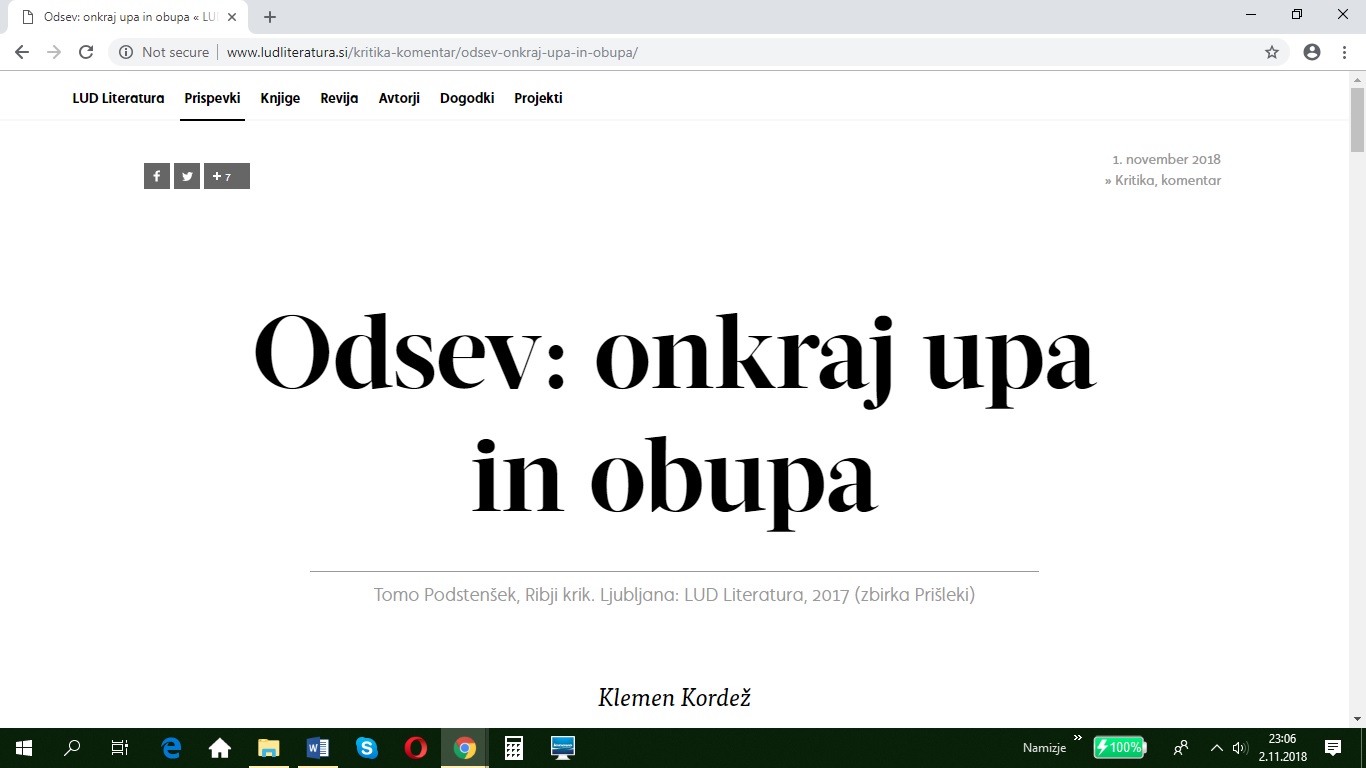
Task: Go to the Dogodki page
Action: point(467,98)
